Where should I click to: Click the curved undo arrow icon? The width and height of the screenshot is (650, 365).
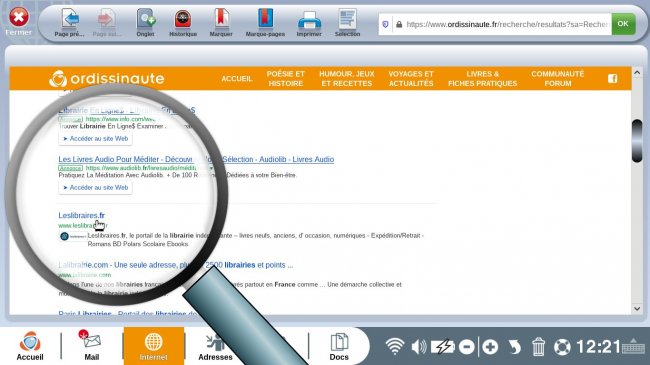click(514, 347)
